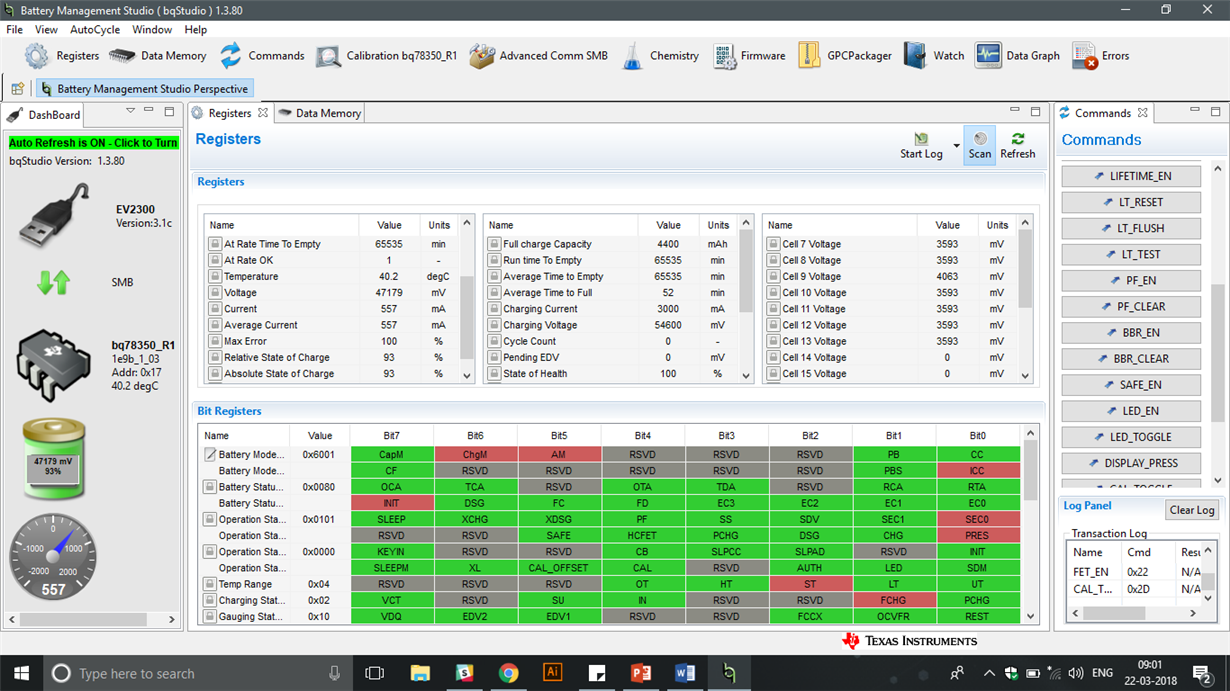Toggle log checkbox for Current register
The width and height of the screenshot is (1230, 691).
tap(215, 309)
